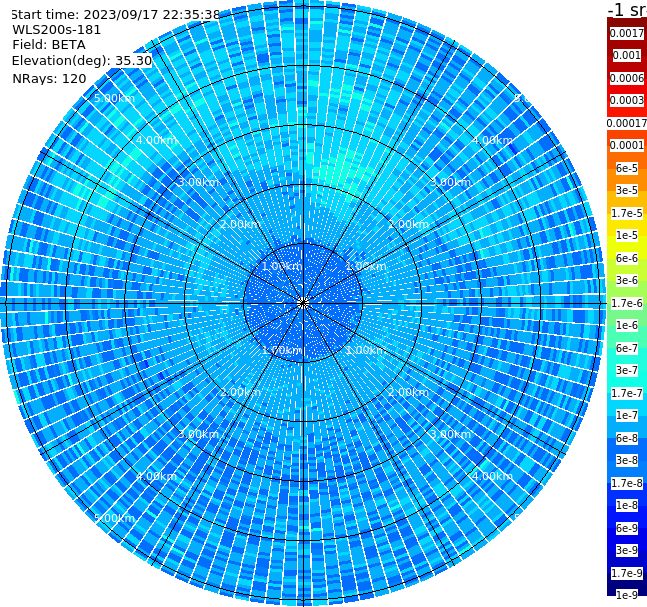Select the 4.00km ring label in upper-left quadrant

pos(156,140)
